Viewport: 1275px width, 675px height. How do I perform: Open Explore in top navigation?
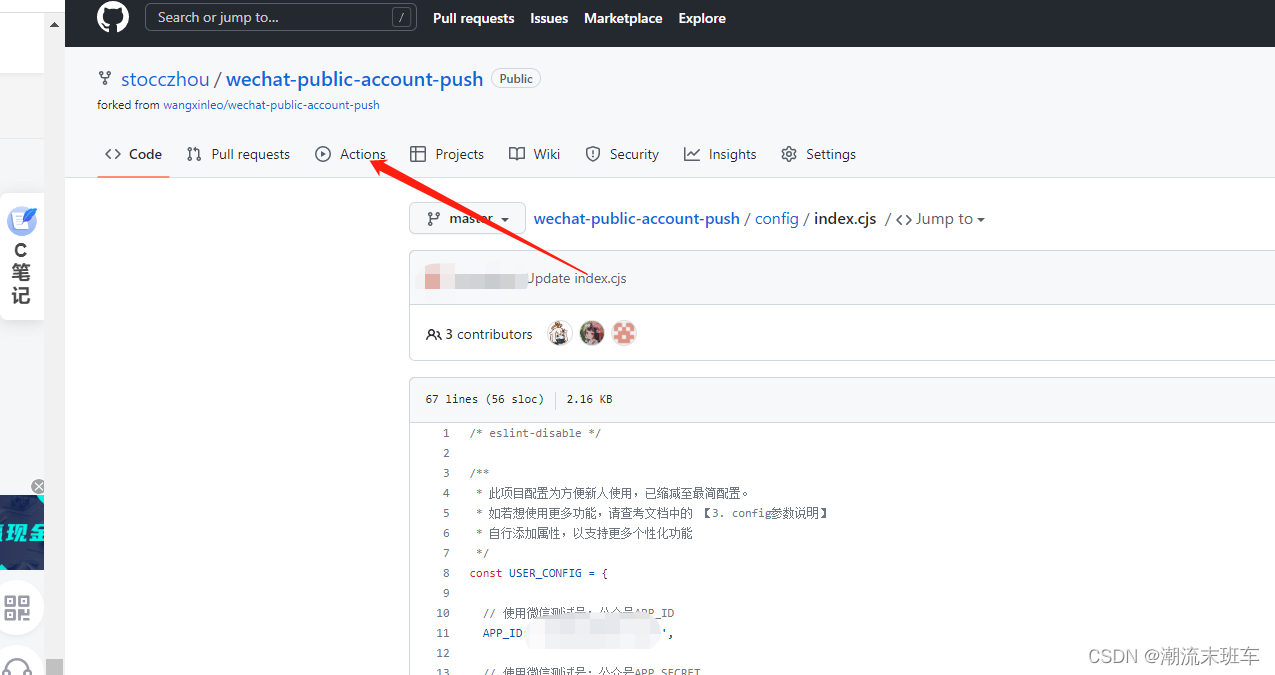(702, 18)
